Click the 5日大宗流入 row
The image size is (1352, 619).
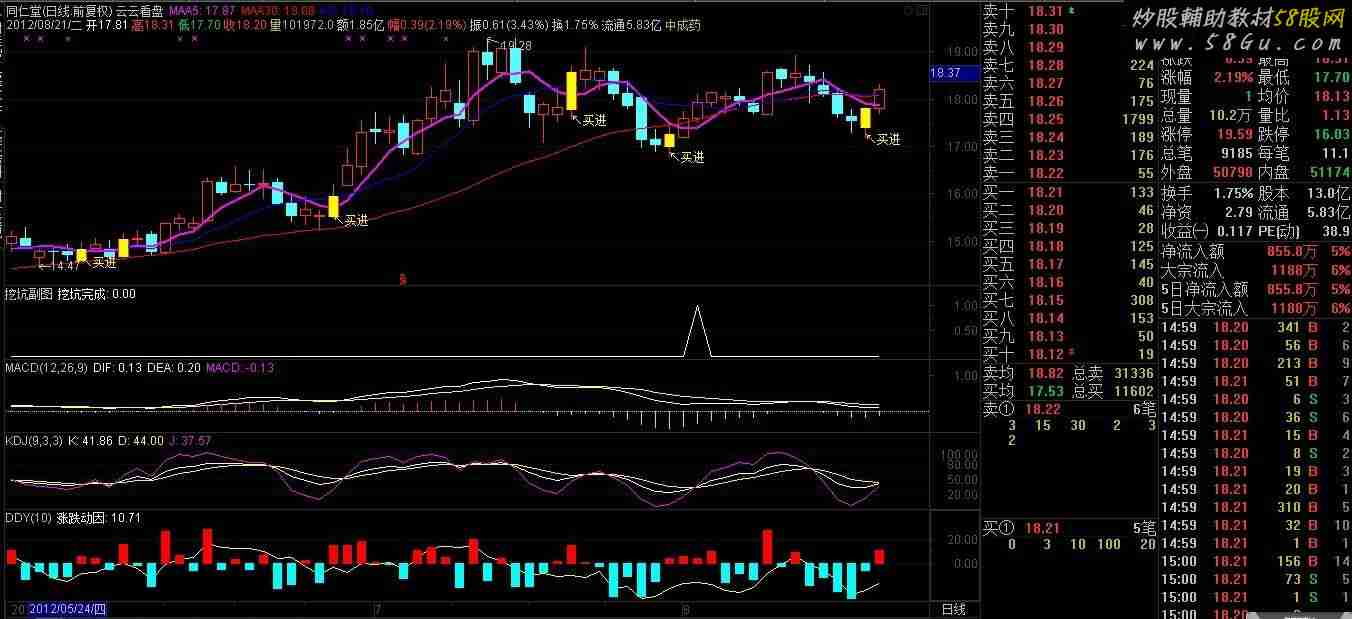point(1256,308)
